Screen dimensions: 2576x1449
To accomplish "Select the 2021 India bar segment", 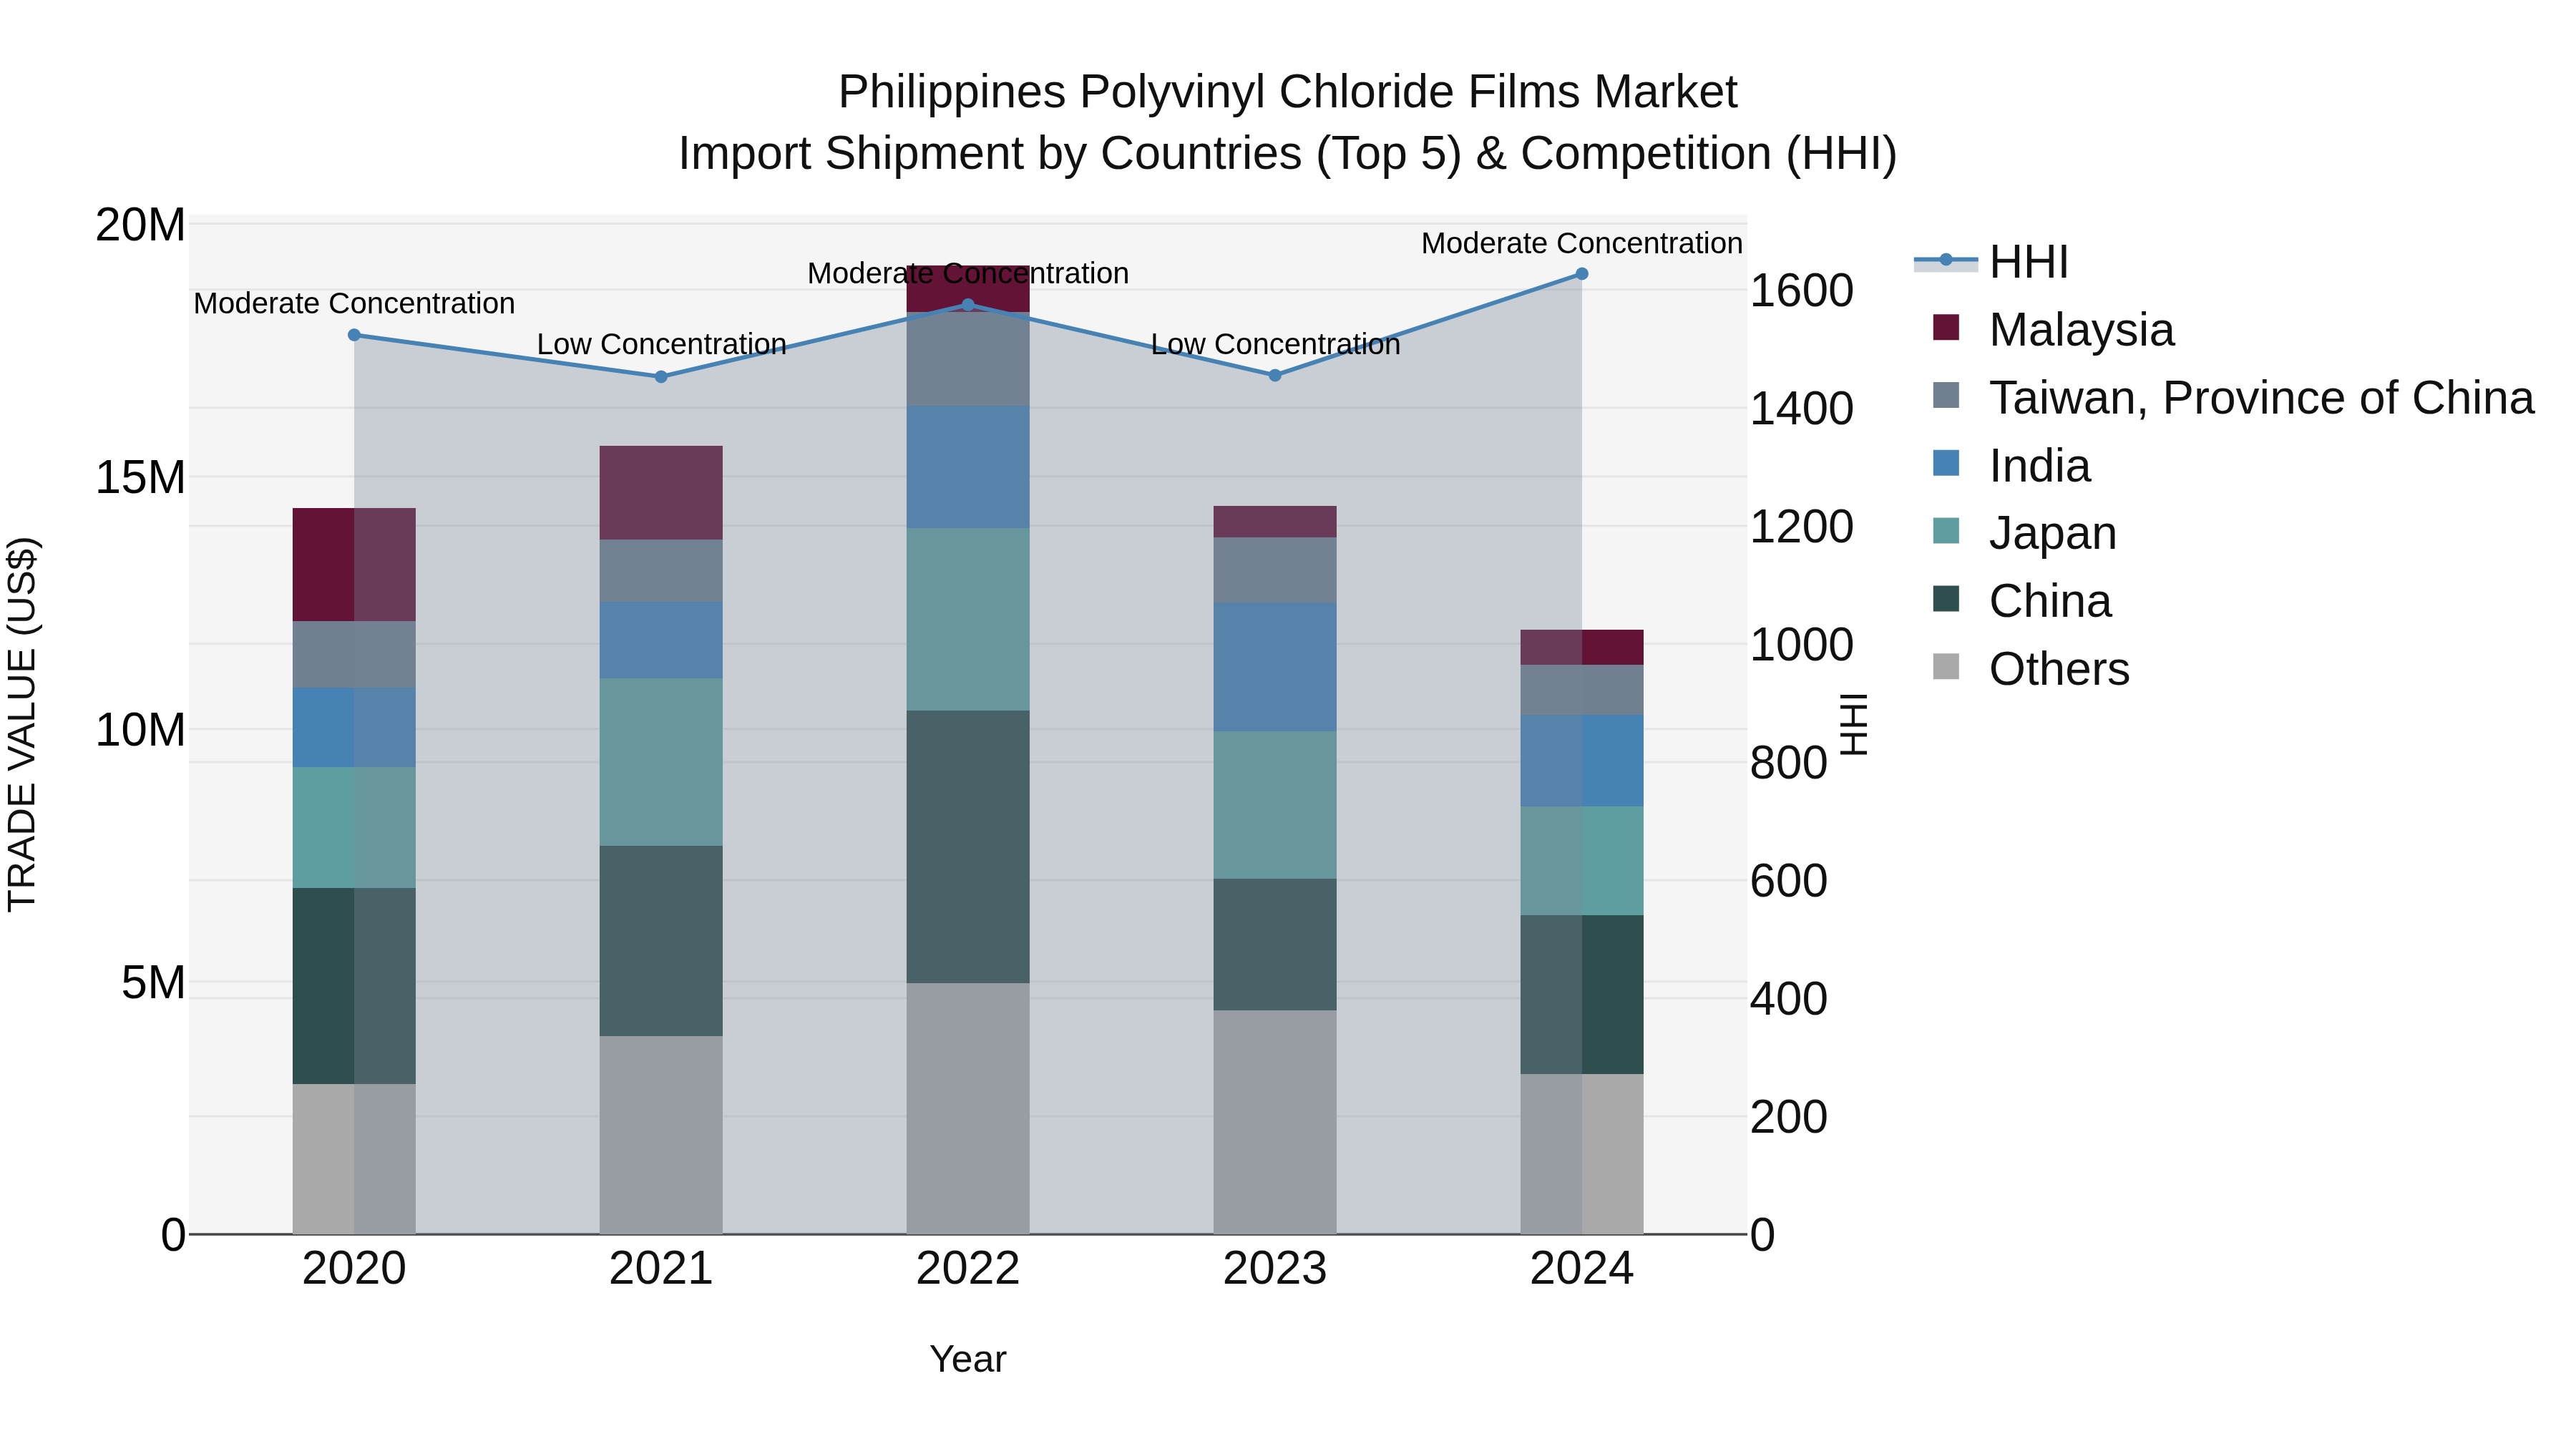I will [661, 641].
